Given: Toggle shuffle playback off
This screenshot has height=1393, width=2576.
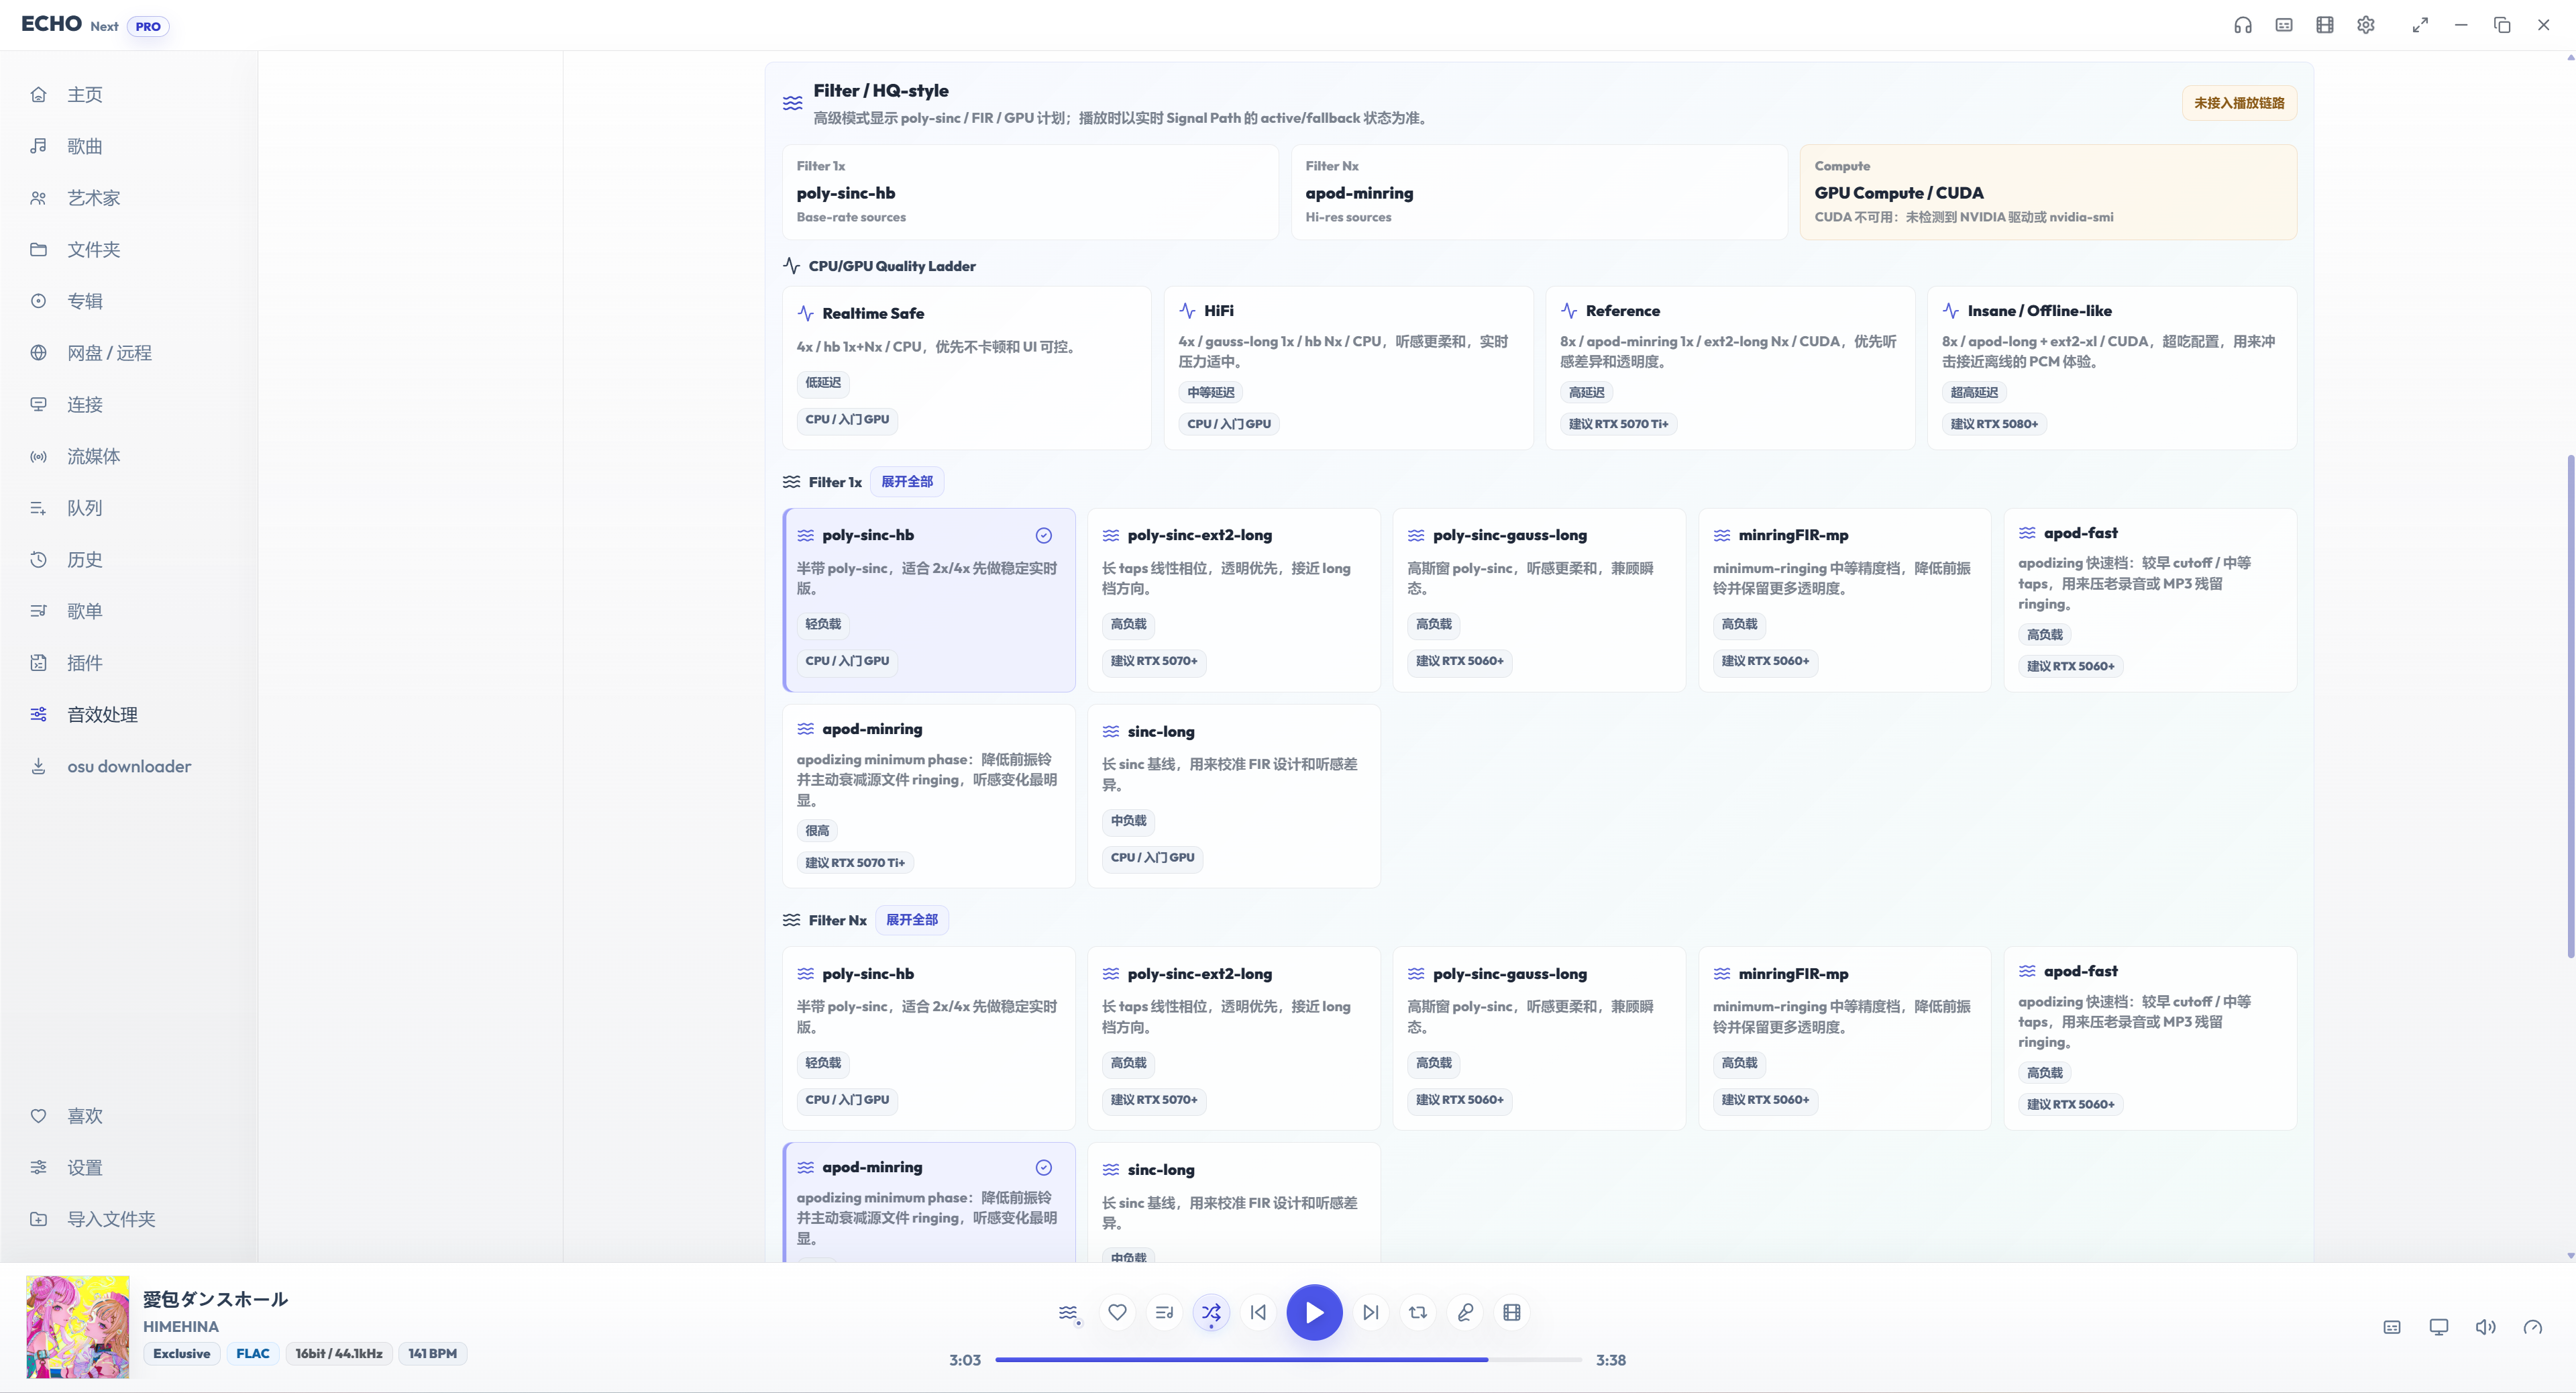Looking at the screenshot, I should pos(1211,1312).
